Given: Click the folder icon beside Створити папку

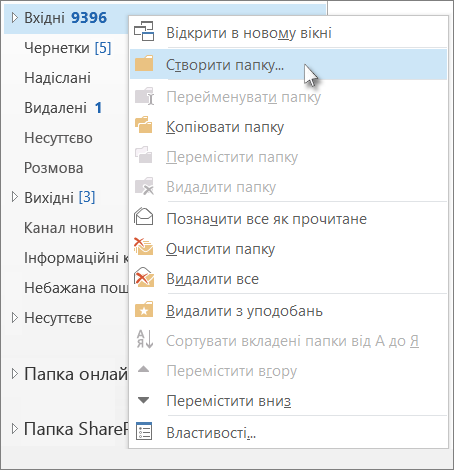Looking at the screenshot, I should pyautogui.click(x=144, y=63).
